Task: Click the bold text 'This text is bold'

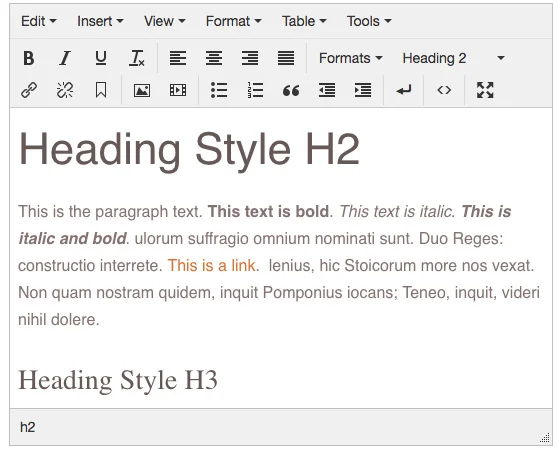Action: click(x=268, y=211)
